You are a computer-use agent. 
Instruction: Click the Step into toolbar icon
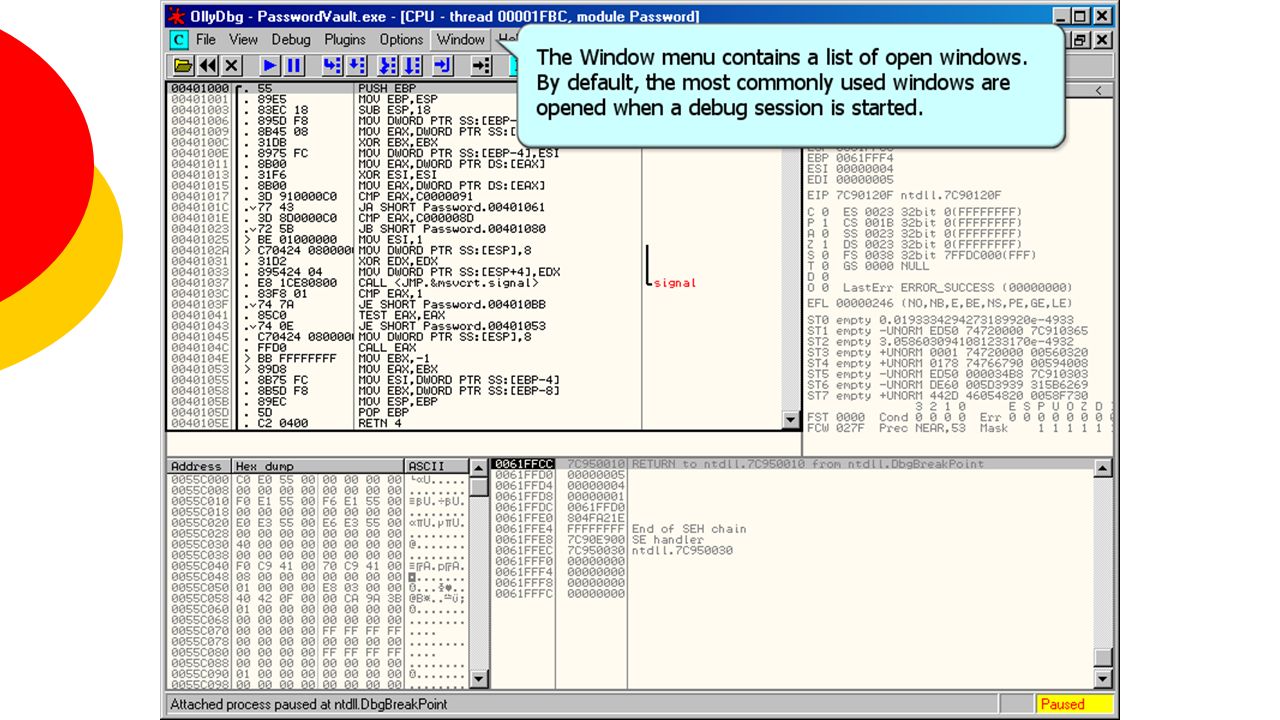point(332,65)
